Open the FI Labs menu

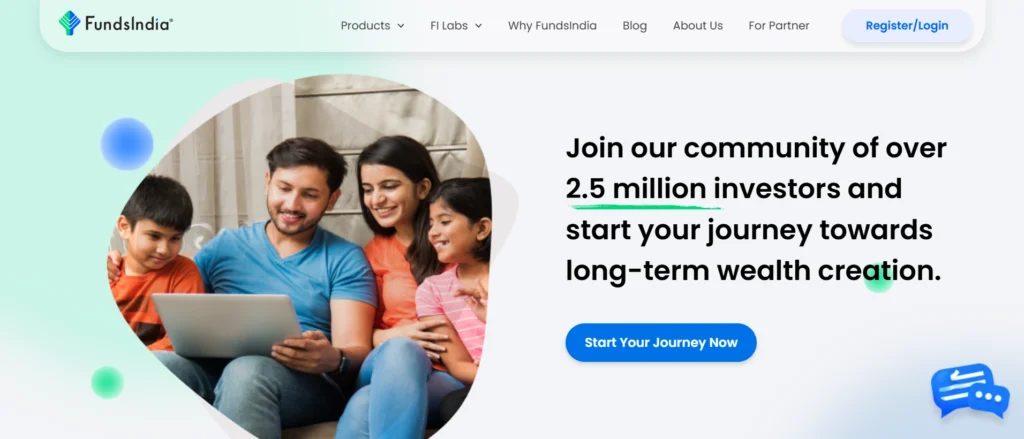(x=456, y=25)
